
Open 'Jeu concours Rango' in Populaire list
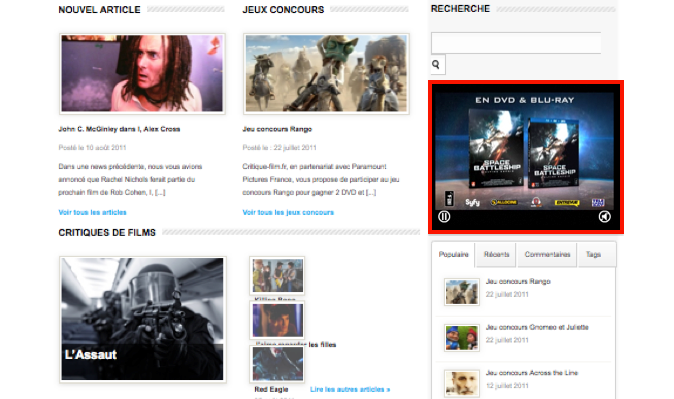pos(518,282)
